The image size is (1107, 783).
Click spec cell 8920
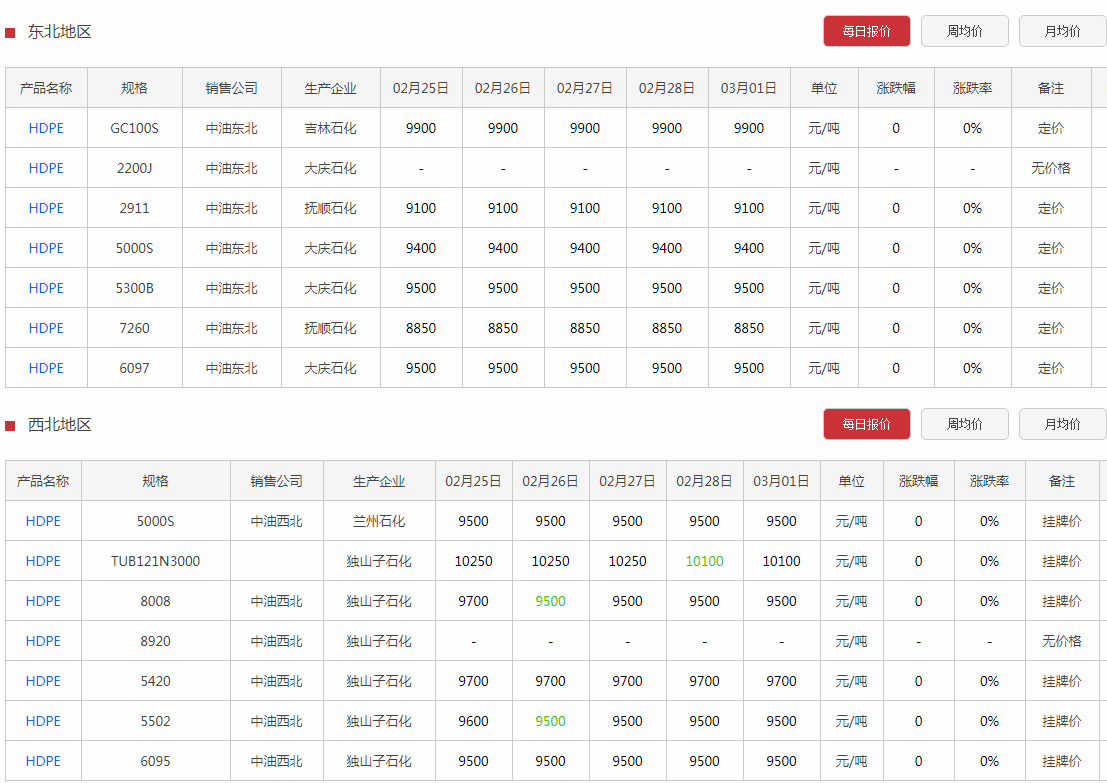click(155, 641)
